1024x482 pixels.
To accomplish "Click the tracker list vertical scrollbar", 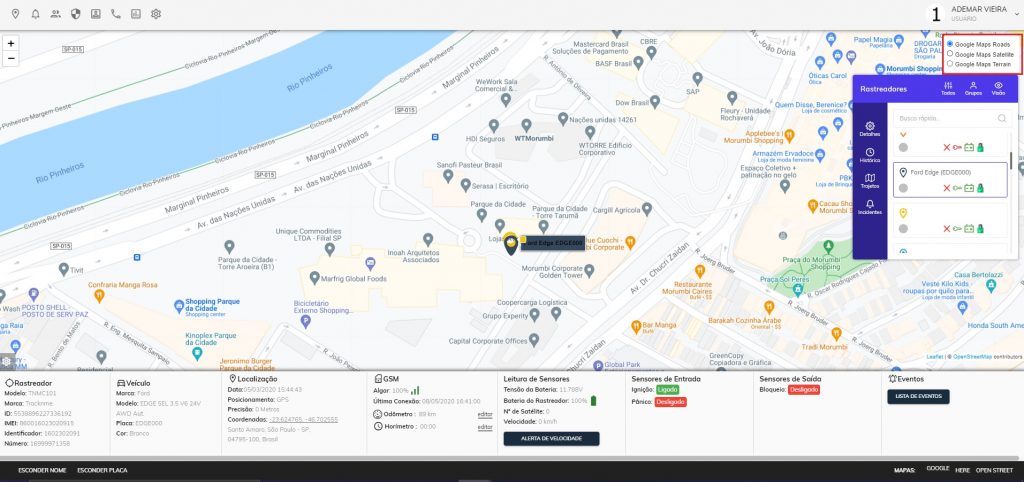I will (1012, 160).
